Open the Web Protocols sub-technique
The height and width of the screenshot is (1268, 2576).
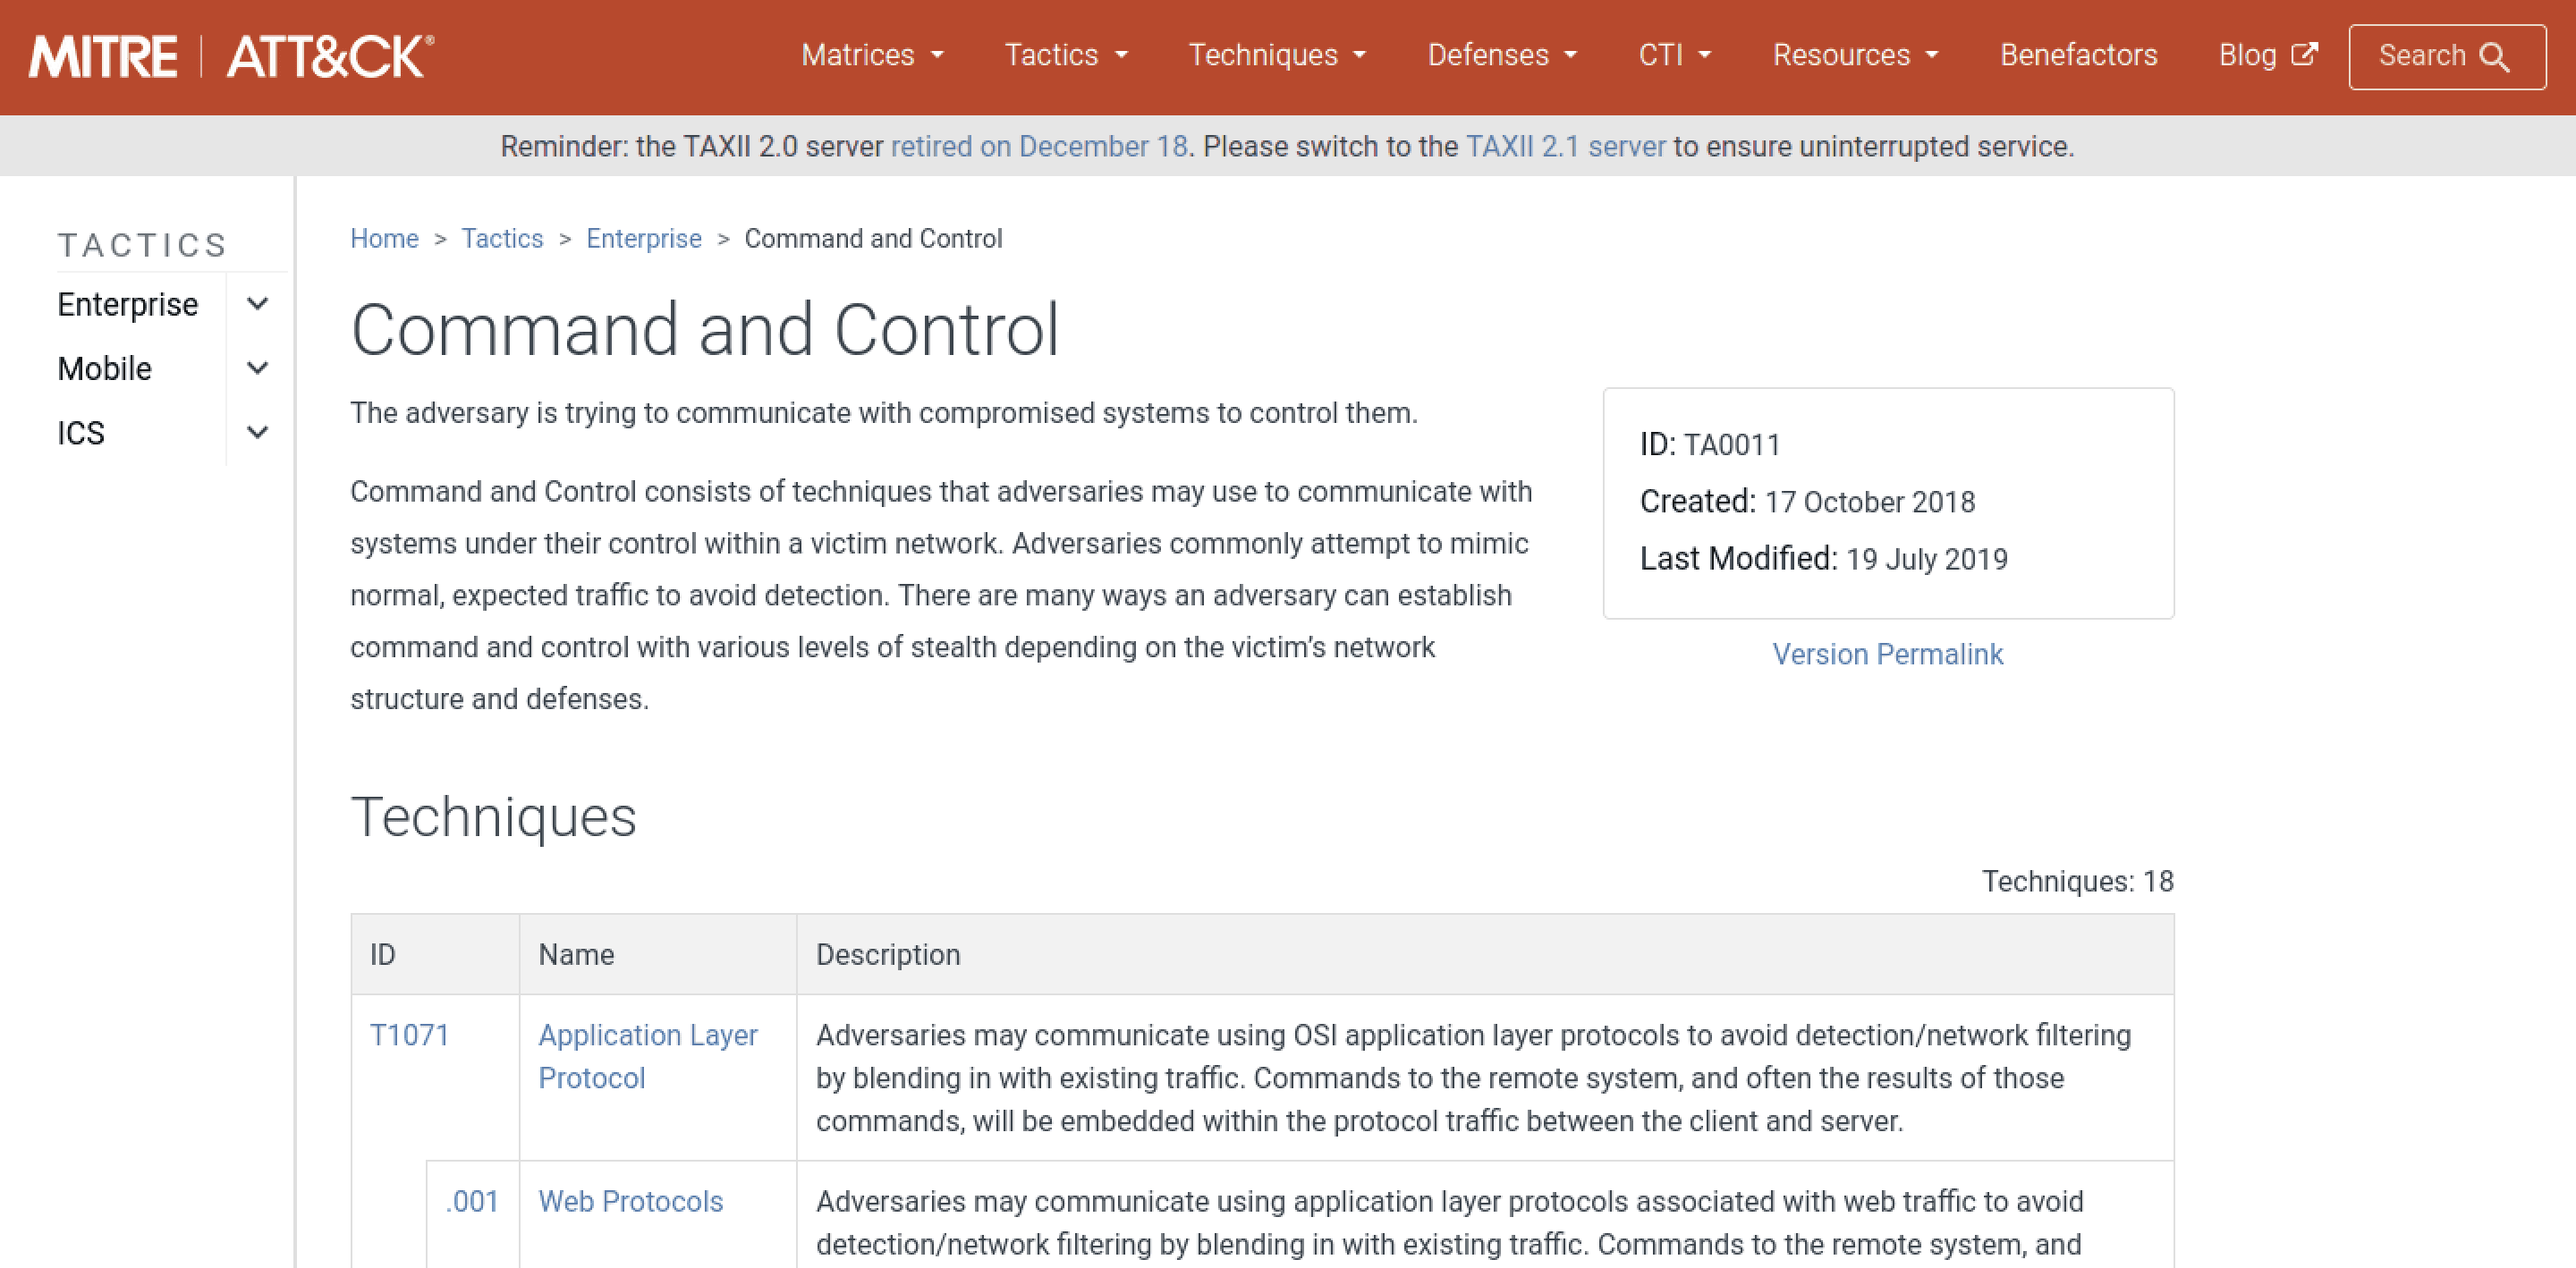(x=630, y=1201)
